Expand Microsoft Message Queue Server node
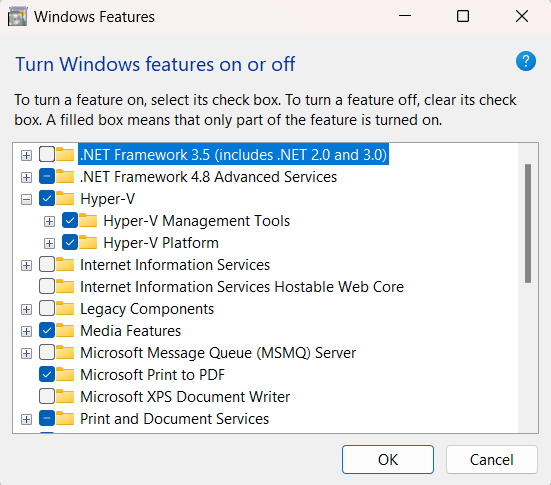The image size is (551, 485). (26, 354)
